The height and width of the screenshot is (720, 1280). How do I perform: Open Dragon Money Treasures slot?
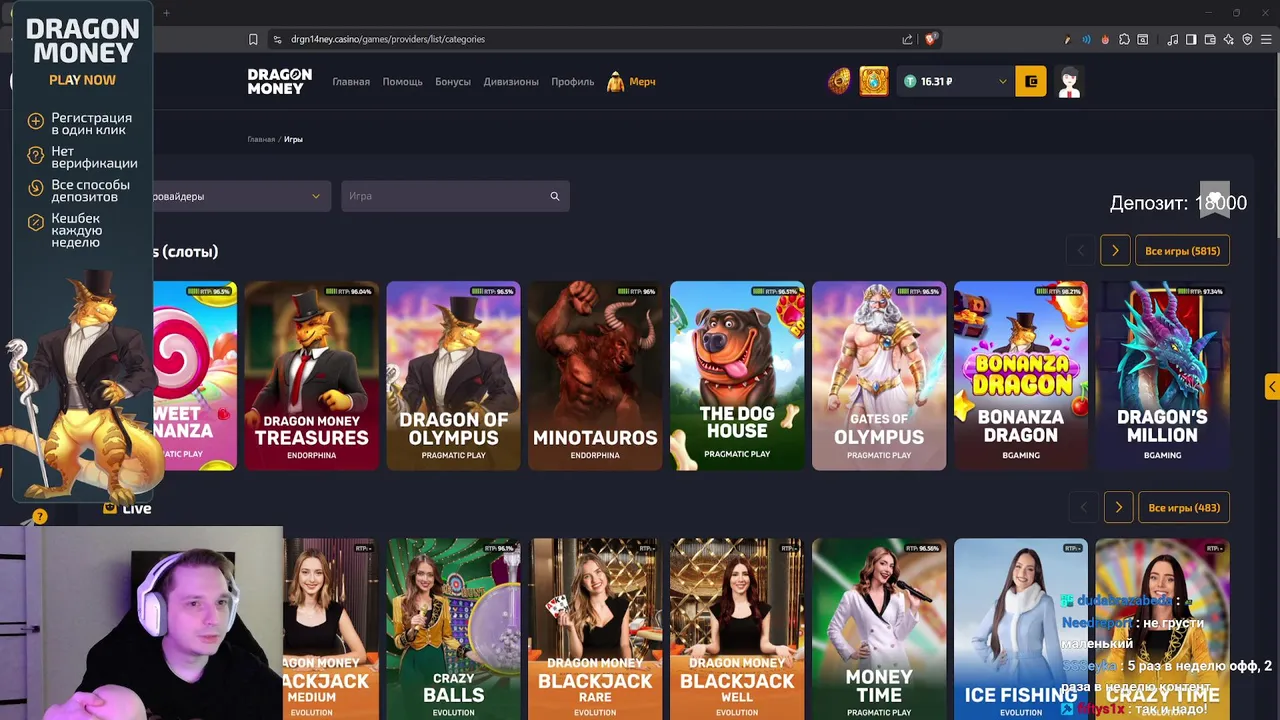311,376
